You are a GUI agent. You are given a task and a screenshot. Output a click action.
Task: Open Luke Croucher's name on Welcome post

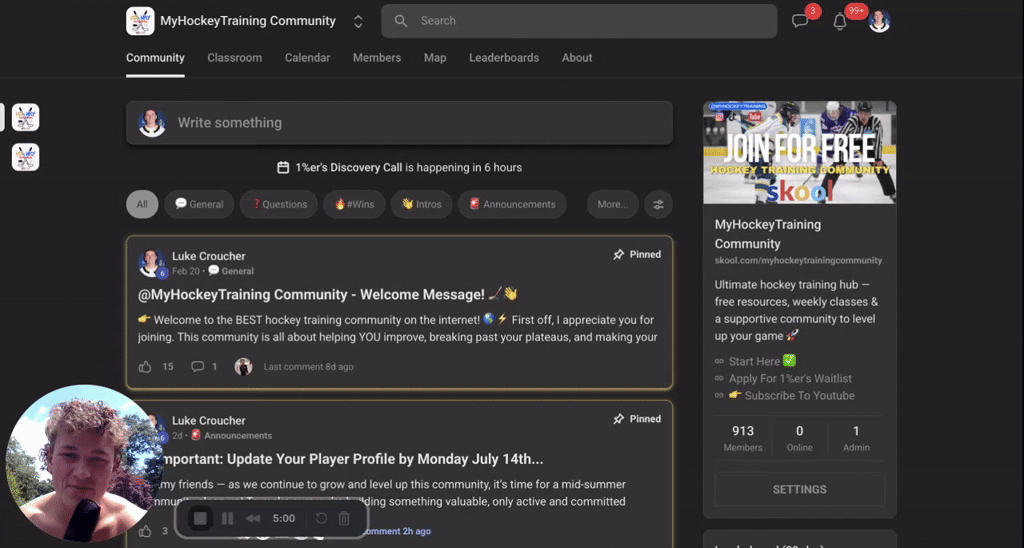click(209, 256)
